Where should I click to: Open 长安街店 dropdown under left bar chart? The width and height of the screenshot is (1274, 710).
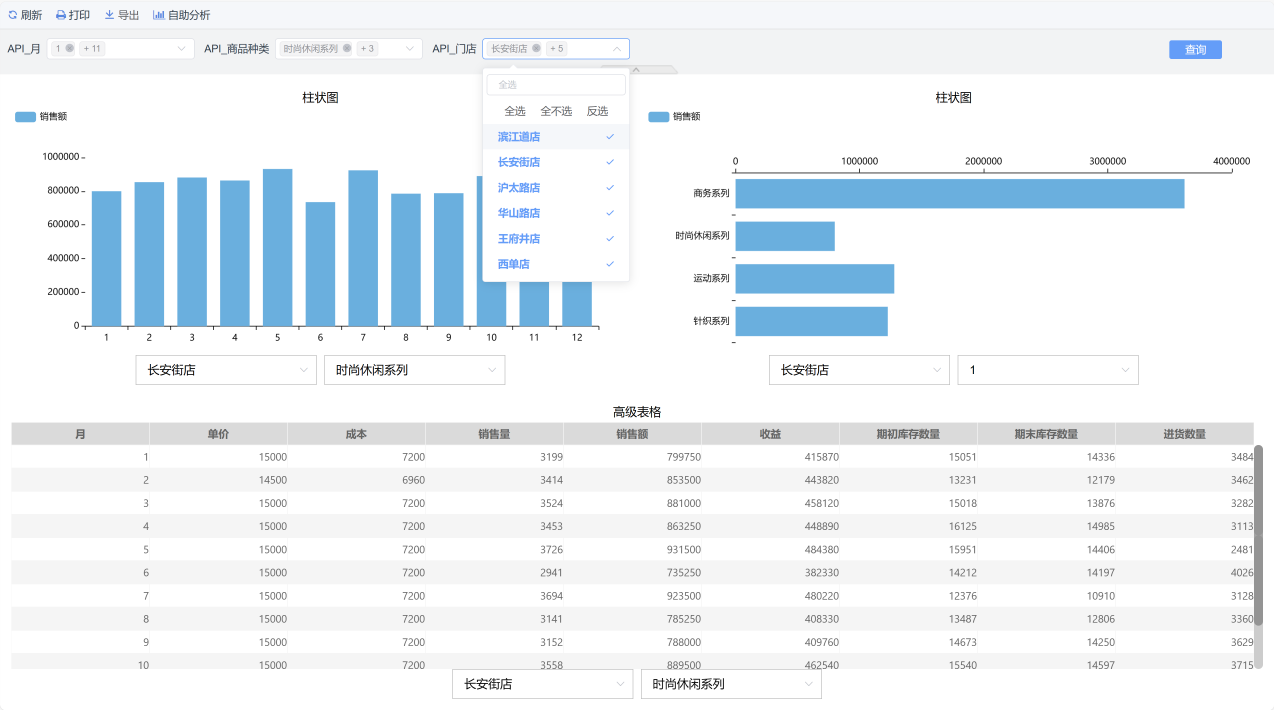pos(226,370)
